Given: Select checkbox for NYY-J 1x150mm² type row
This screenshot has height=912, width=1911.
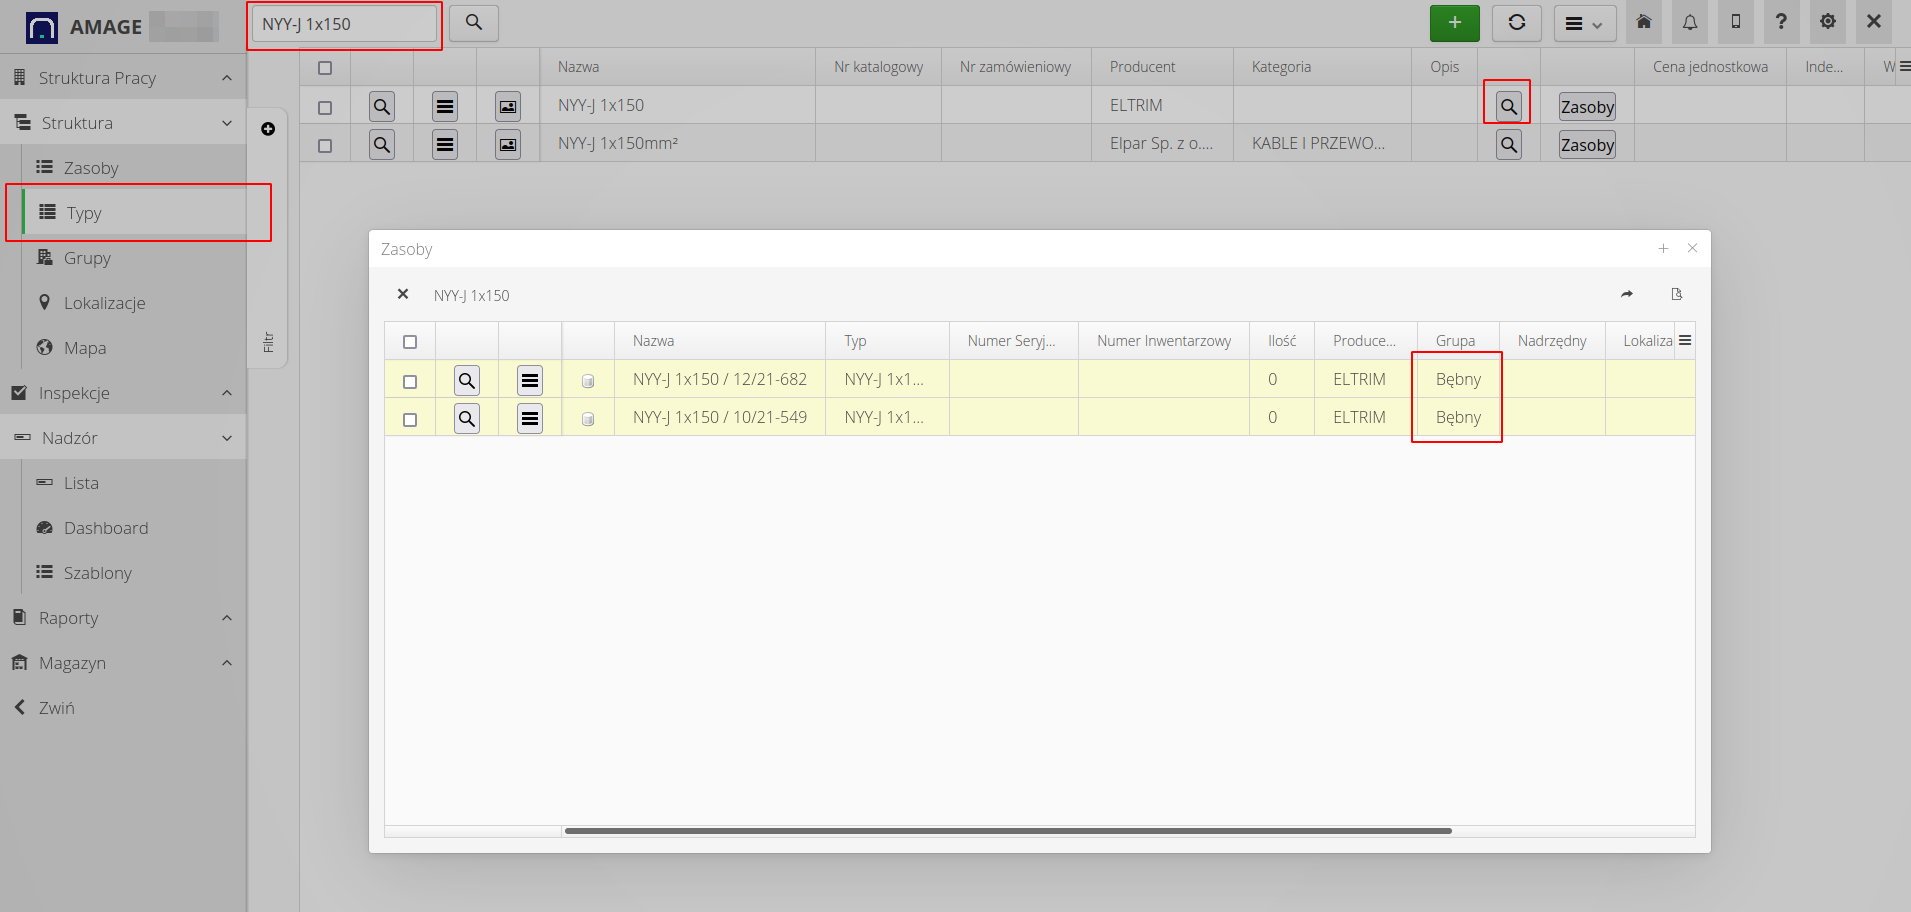Looking at the screenshot, I should point(325,145).
